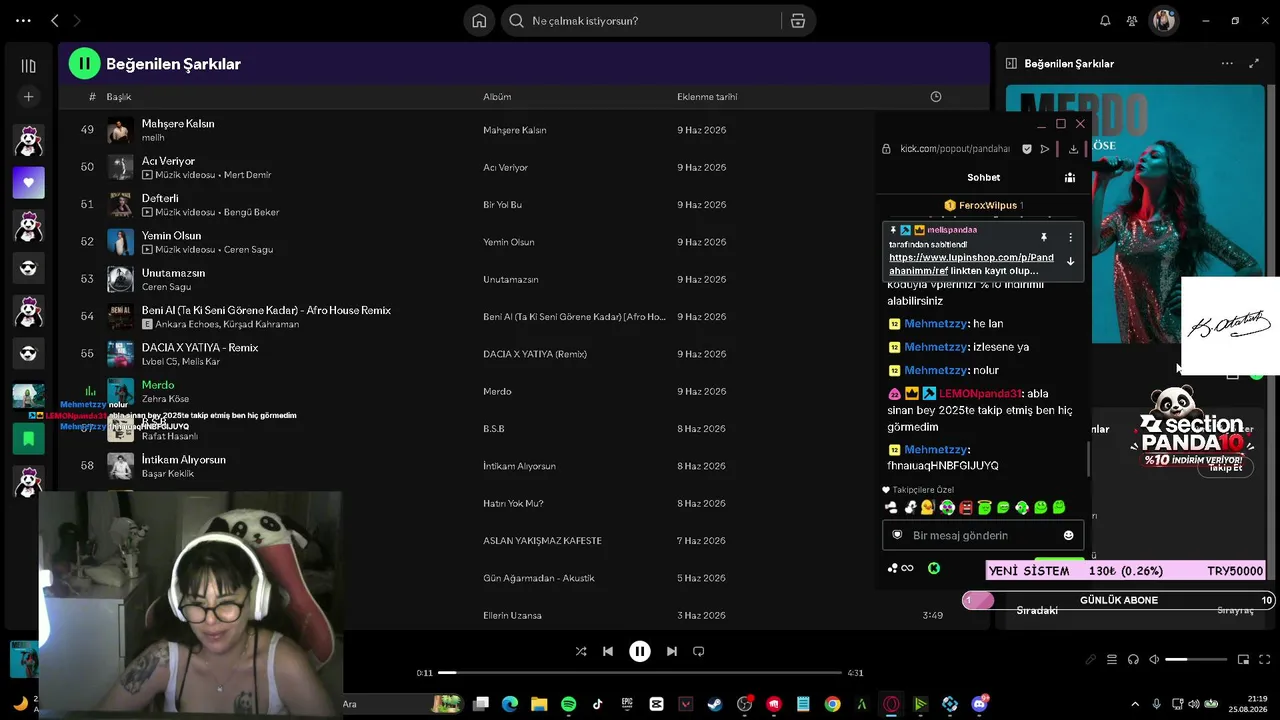Sort by the Albüm column header
The width and height of the screenshot is (1280, 720).
click(x=497, y=97)
